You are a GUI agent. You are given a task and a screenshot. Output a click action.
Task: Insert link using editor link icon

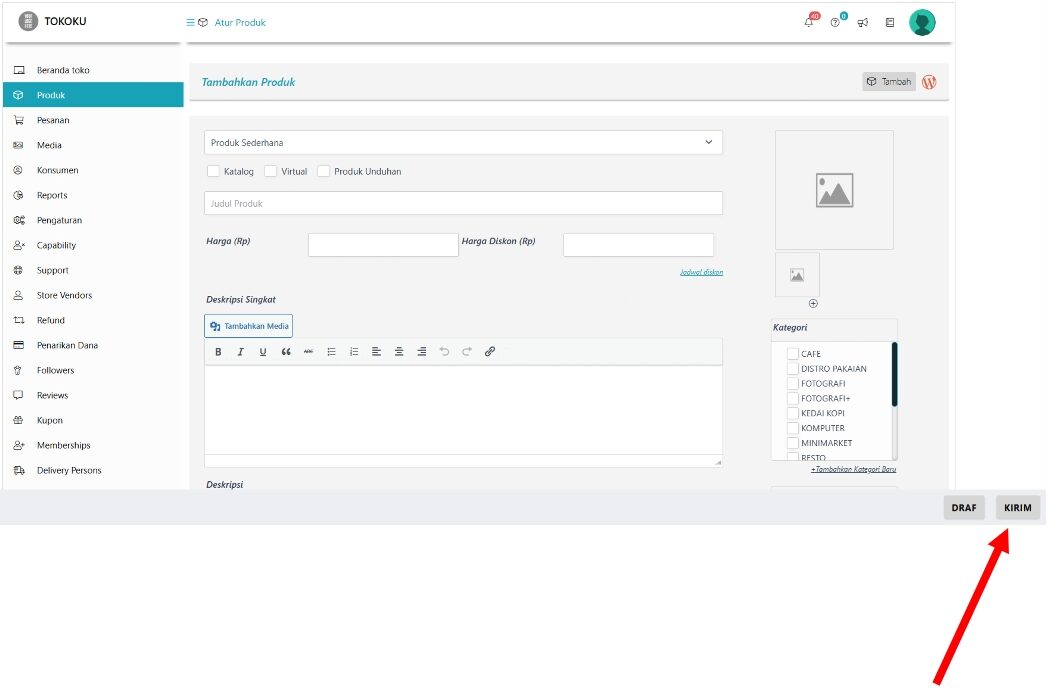(490, 352)
